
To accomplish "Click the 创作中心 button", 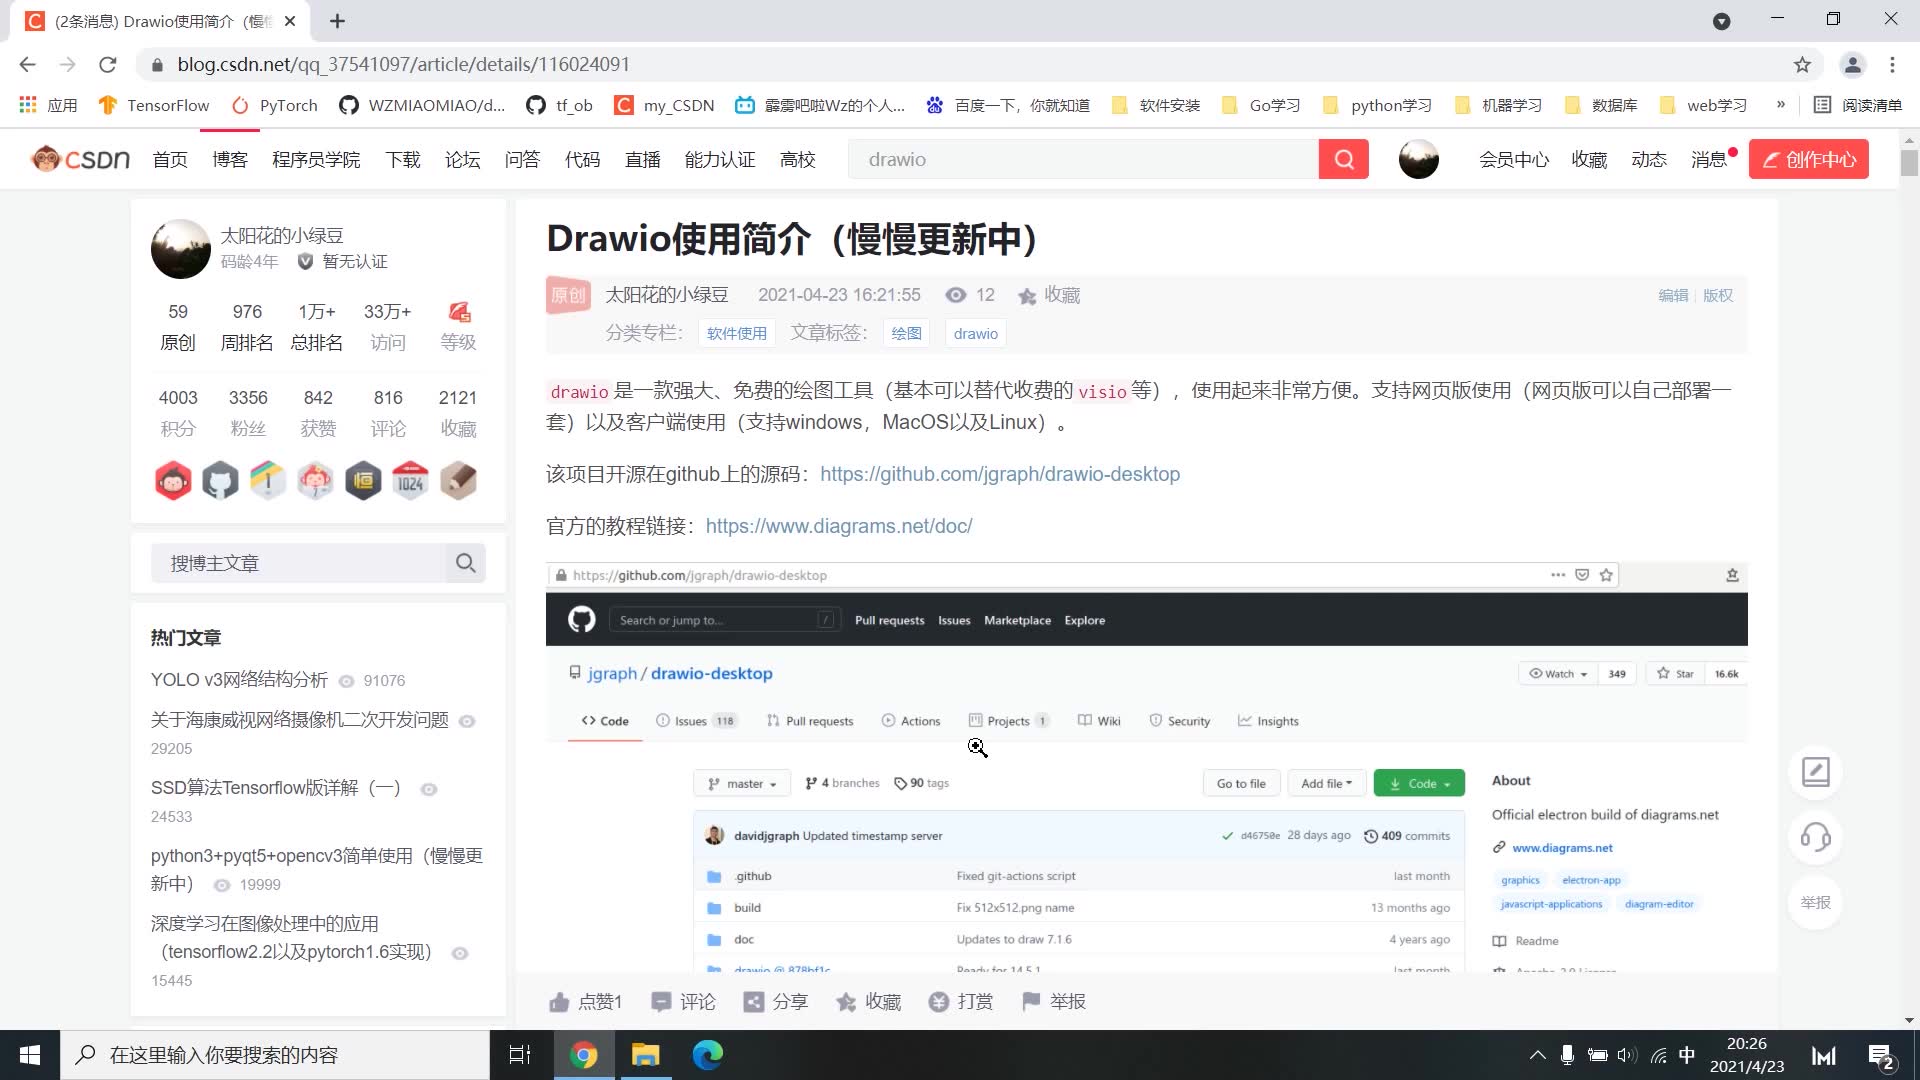I will coord(1808,160).
